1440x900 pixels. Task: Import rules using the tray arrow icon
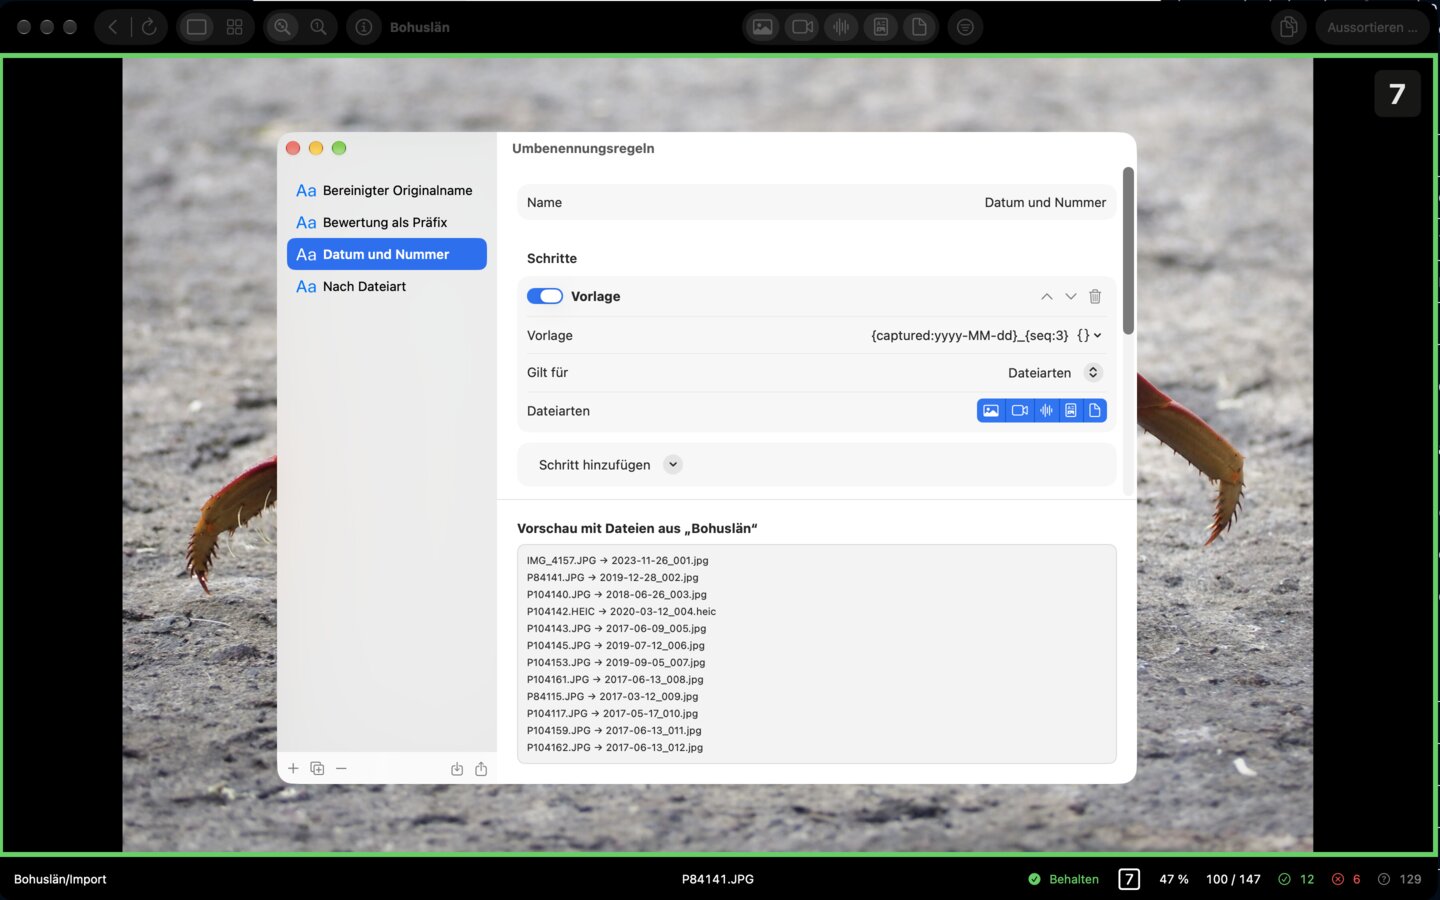457,769
